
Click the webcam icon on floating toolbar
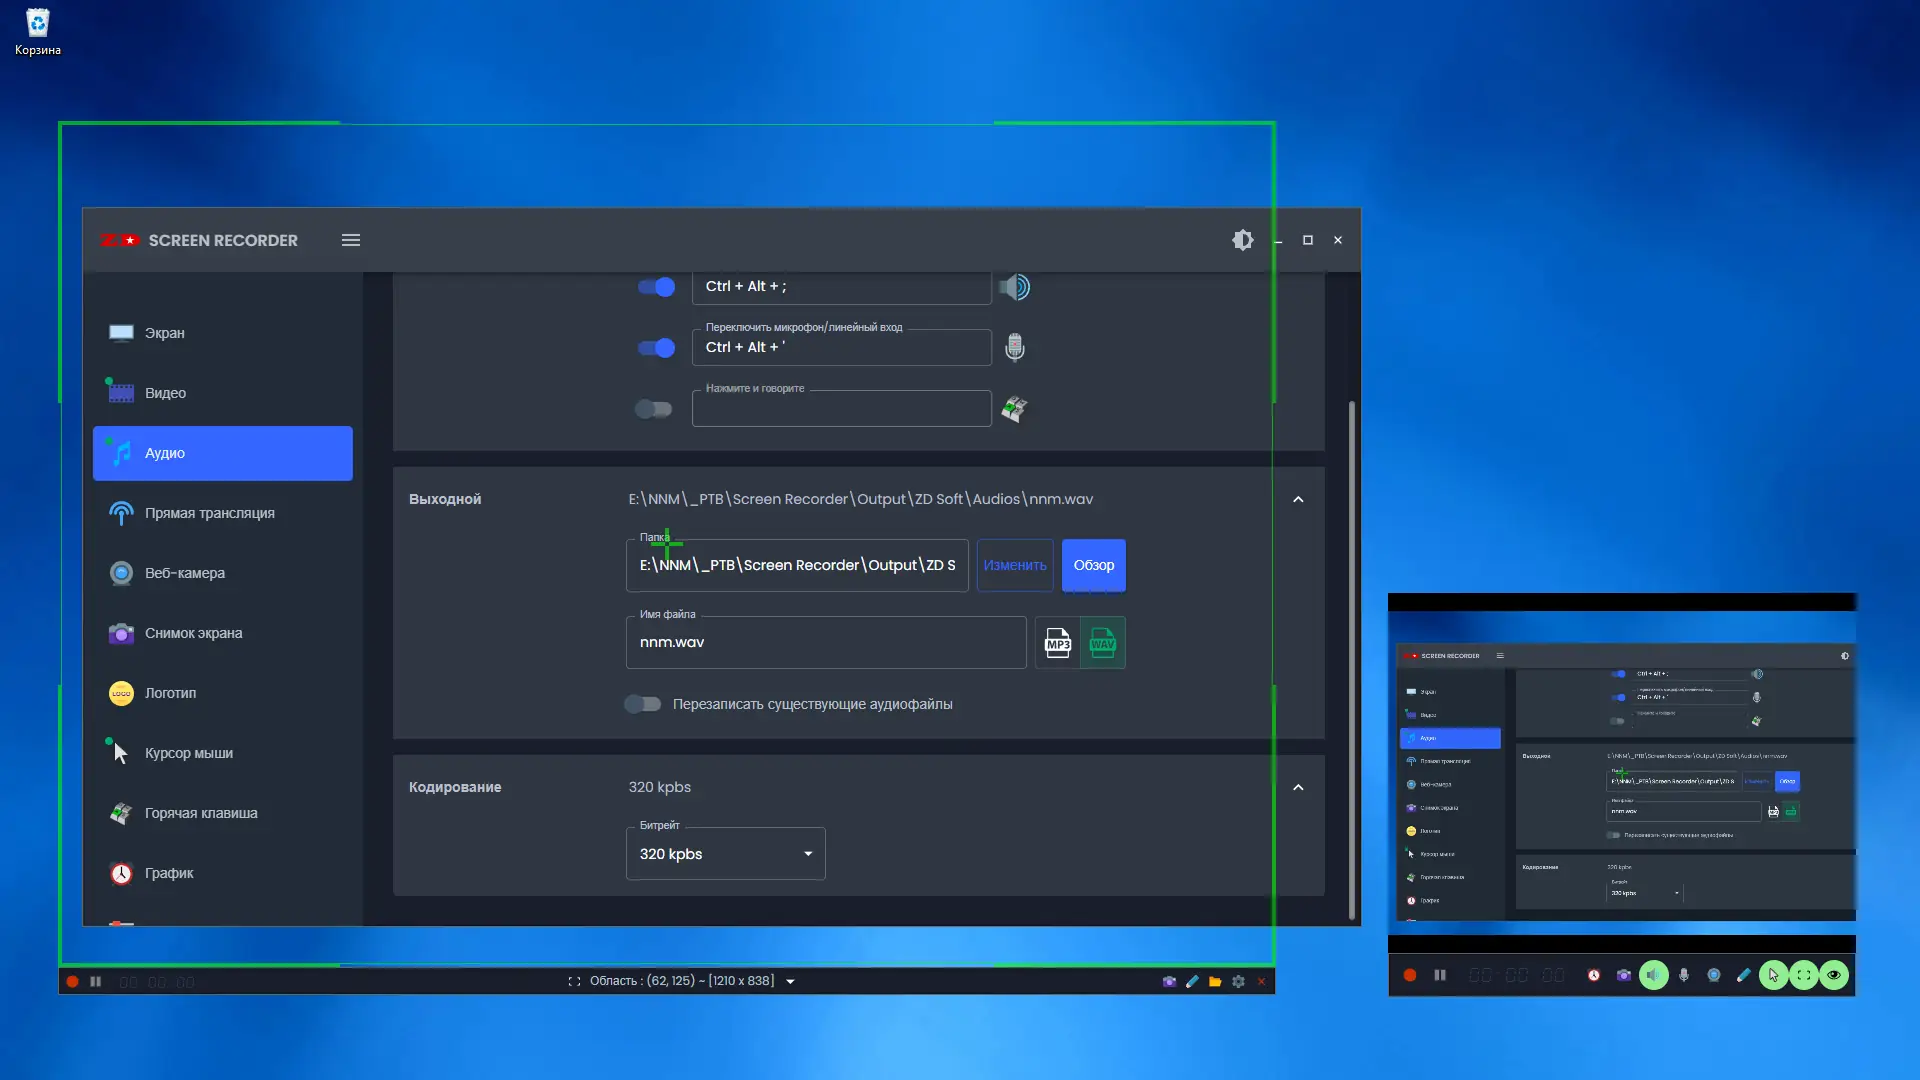point(1713,975)
